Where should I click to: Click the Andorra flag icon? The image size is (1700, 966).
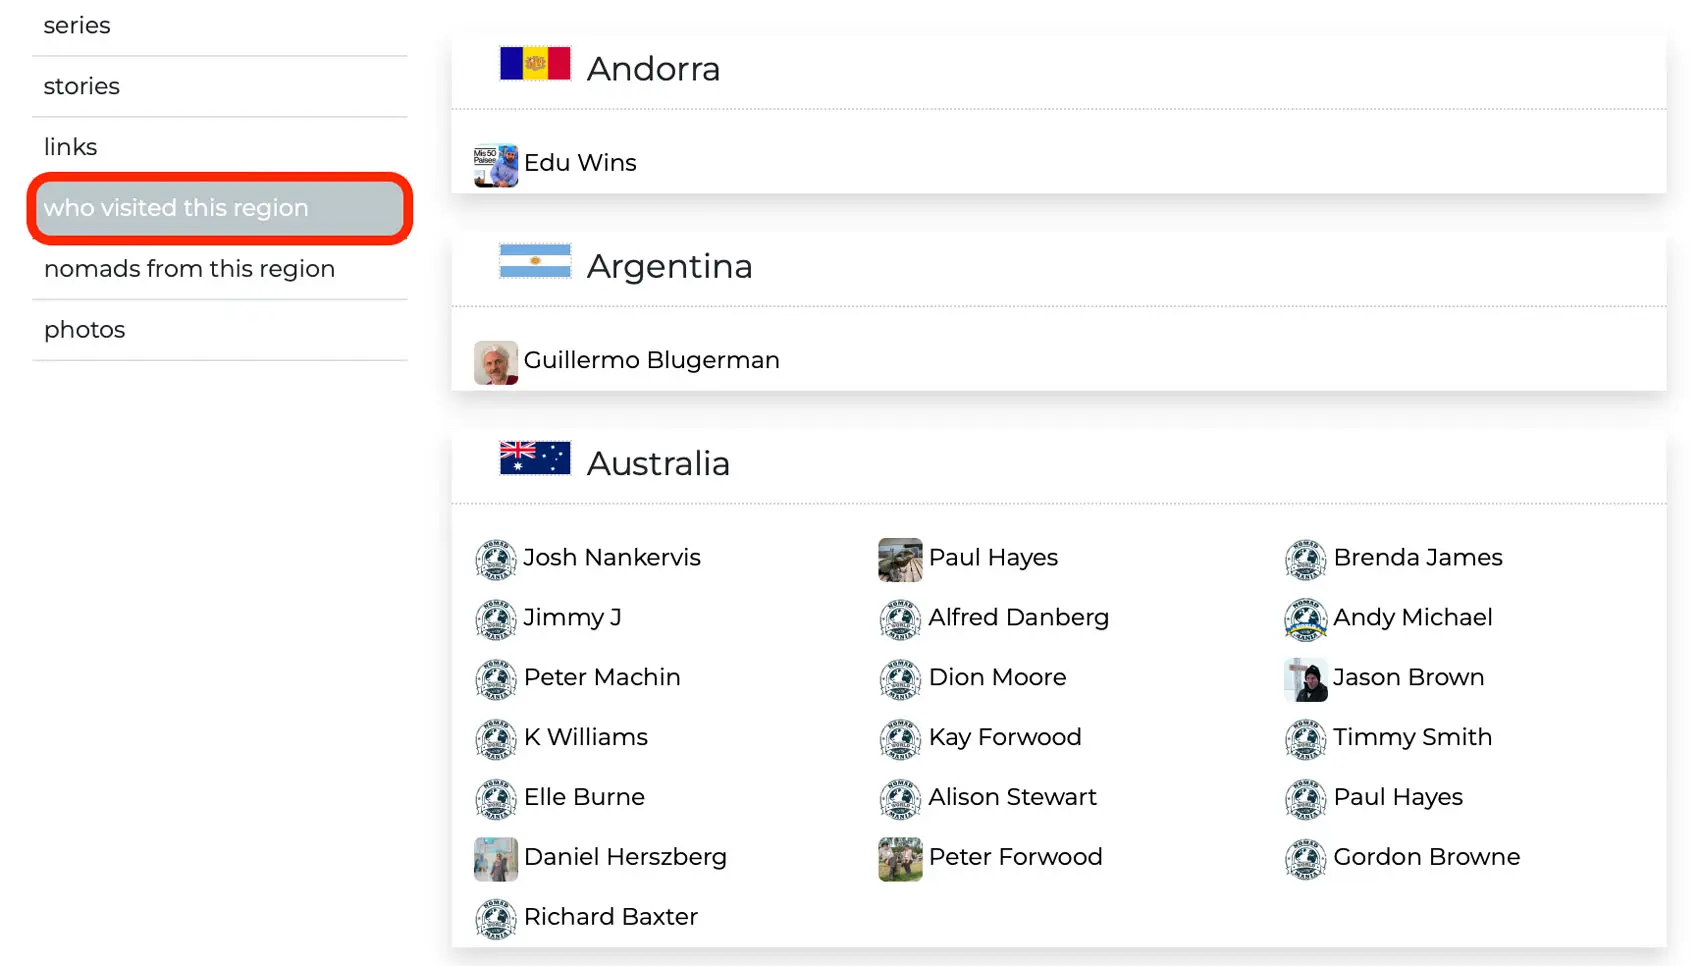[x=535, y=64]
